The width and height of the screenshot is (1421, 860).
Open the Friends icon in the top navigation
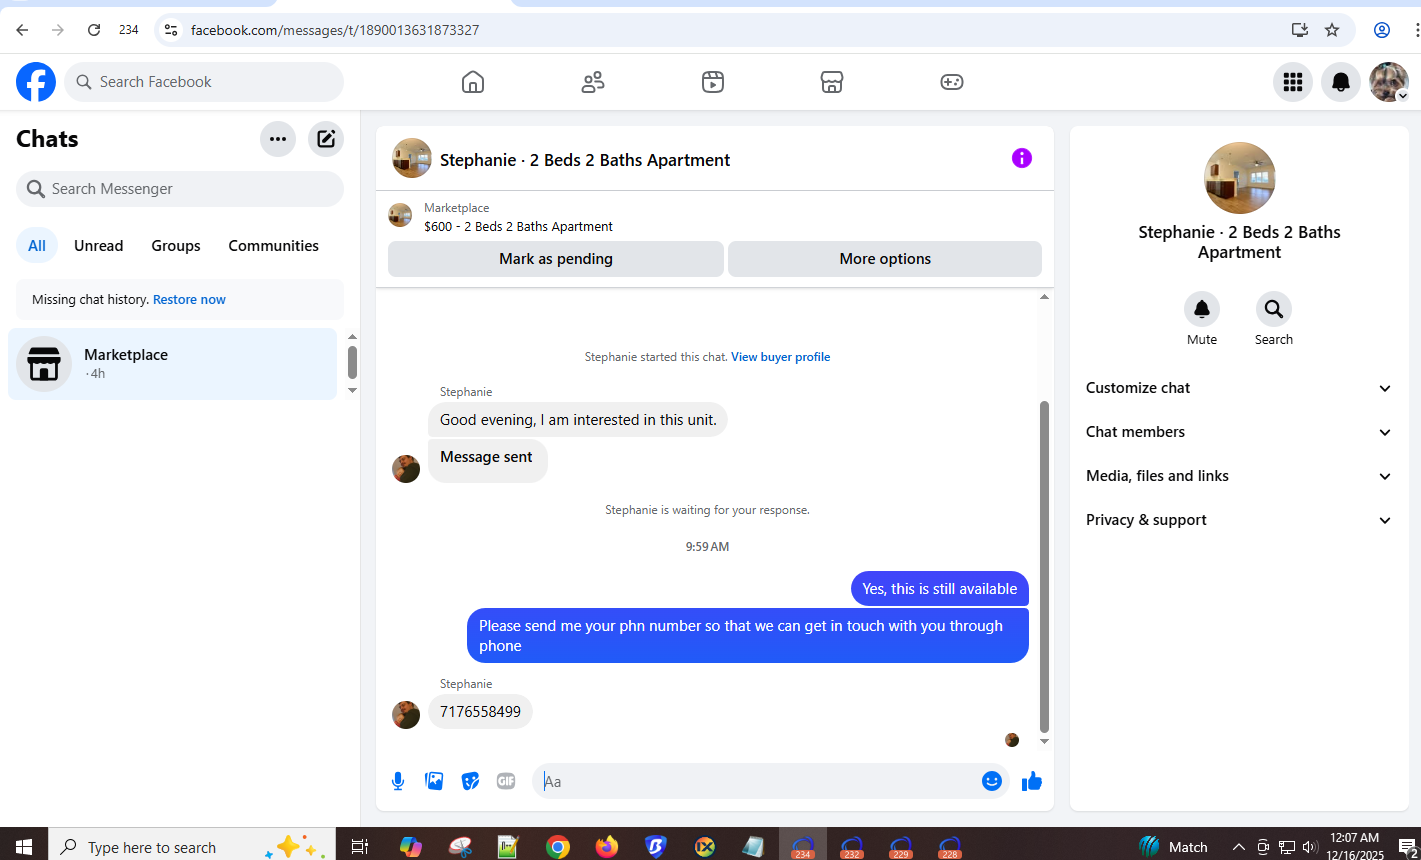(593, 82)
